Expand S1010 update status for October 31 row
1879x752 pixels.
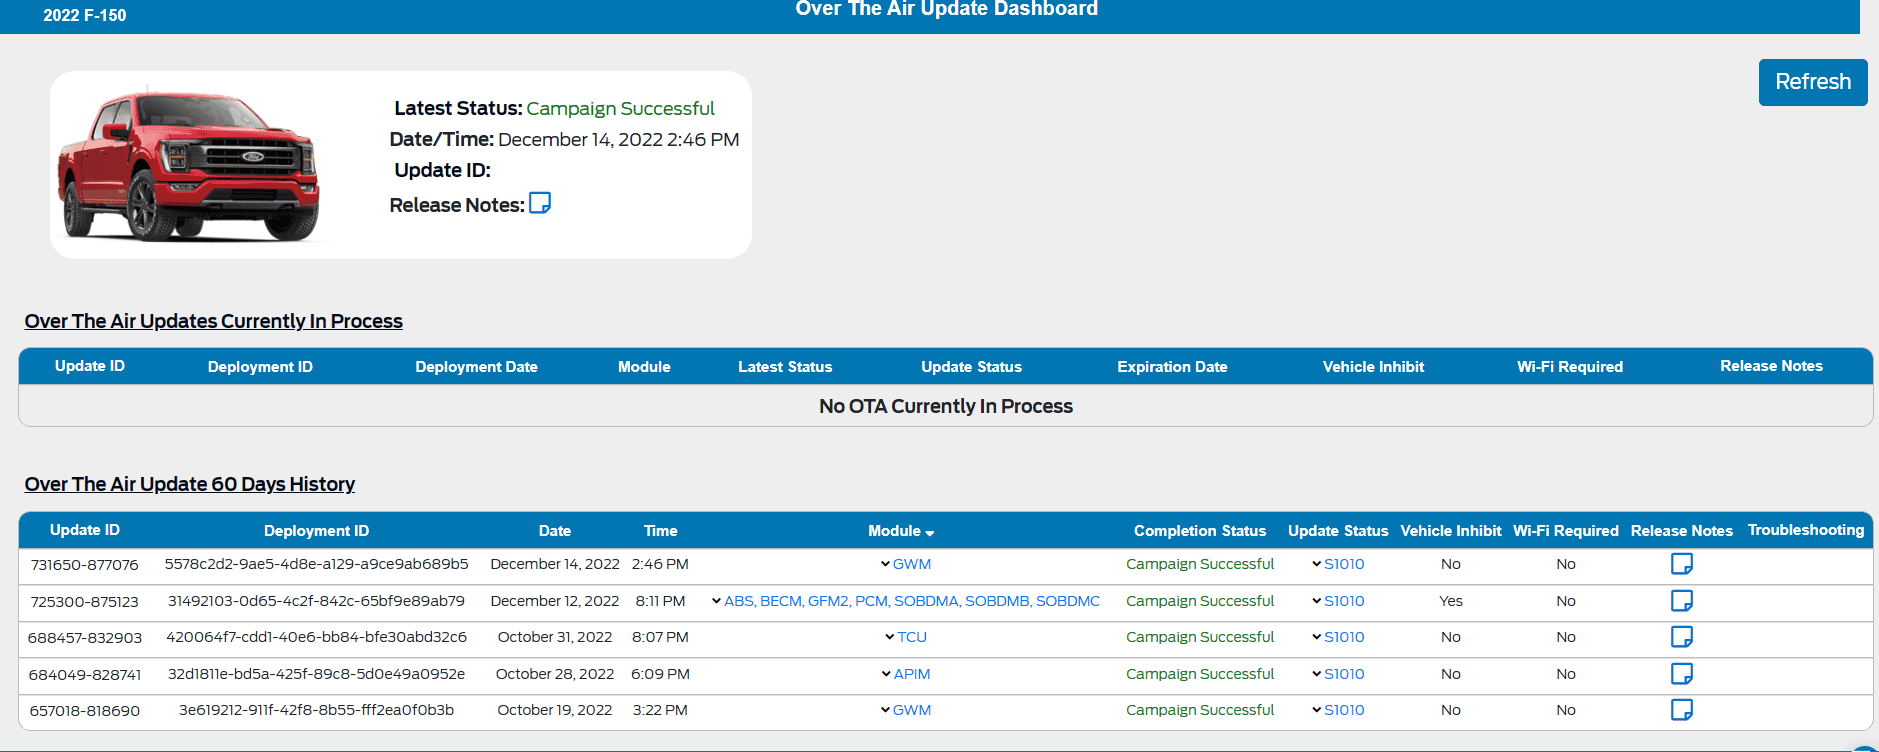[x=1337, y=637]
